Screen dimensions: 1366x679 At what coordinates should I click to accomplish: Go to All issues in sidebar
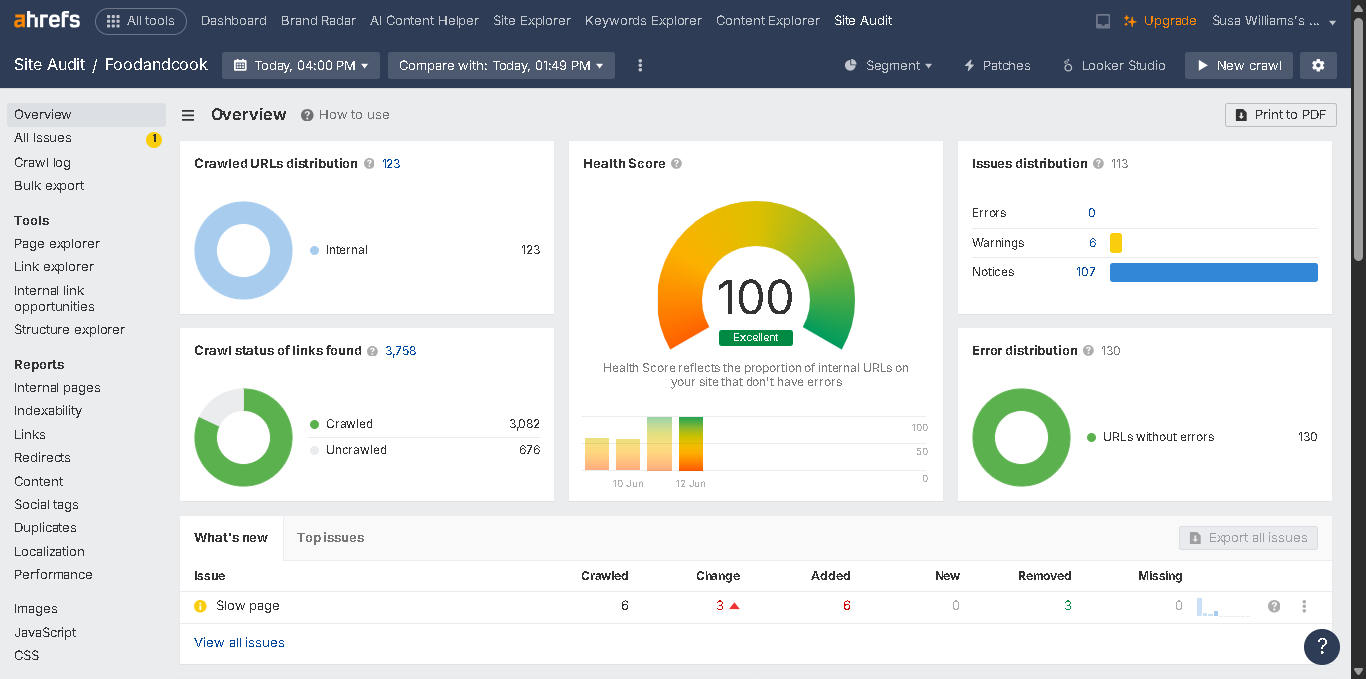click(x=43, y=138)
